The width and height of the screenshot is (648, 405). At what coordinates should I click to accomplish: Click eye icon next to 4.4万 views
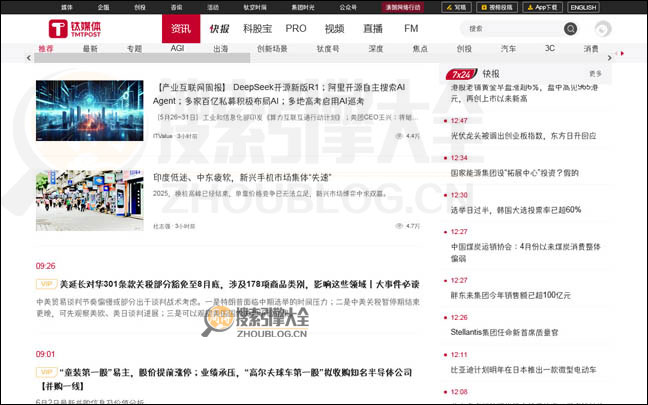click(399, 136)
